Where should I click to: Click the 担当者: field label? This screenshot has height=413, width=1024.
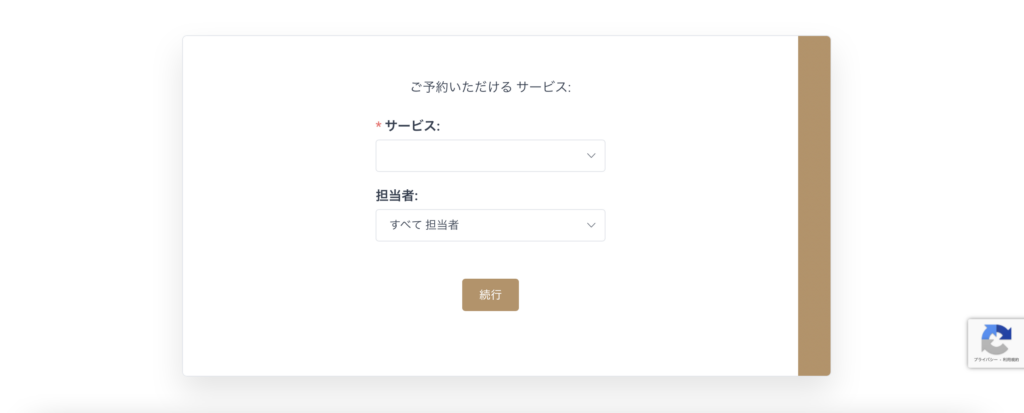[397, 195]
